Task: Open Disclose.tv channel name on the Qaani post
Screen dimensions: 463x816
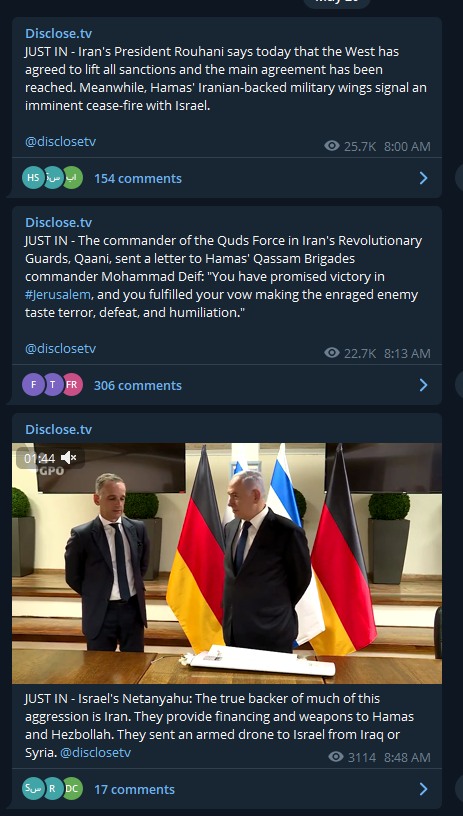Action: point(58,223)
